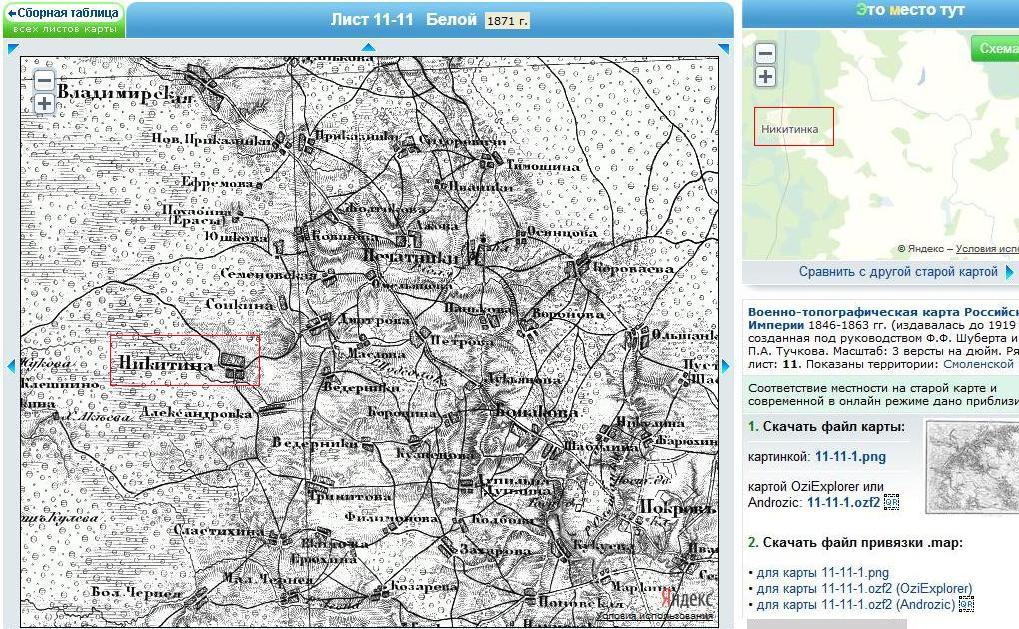Click the Никитинка label on mini map
1019x629 pixels.
(790, 129)
